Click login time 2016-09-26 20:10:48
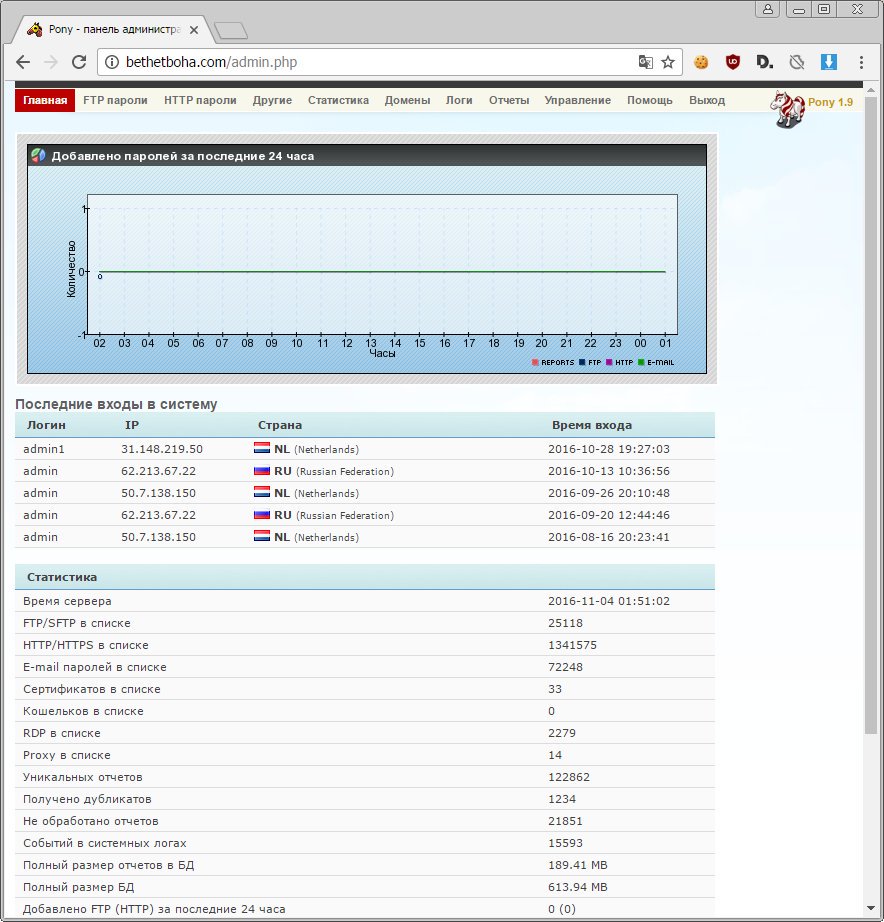884x922 pixels. pyautogui.click(x=609, y=493)
